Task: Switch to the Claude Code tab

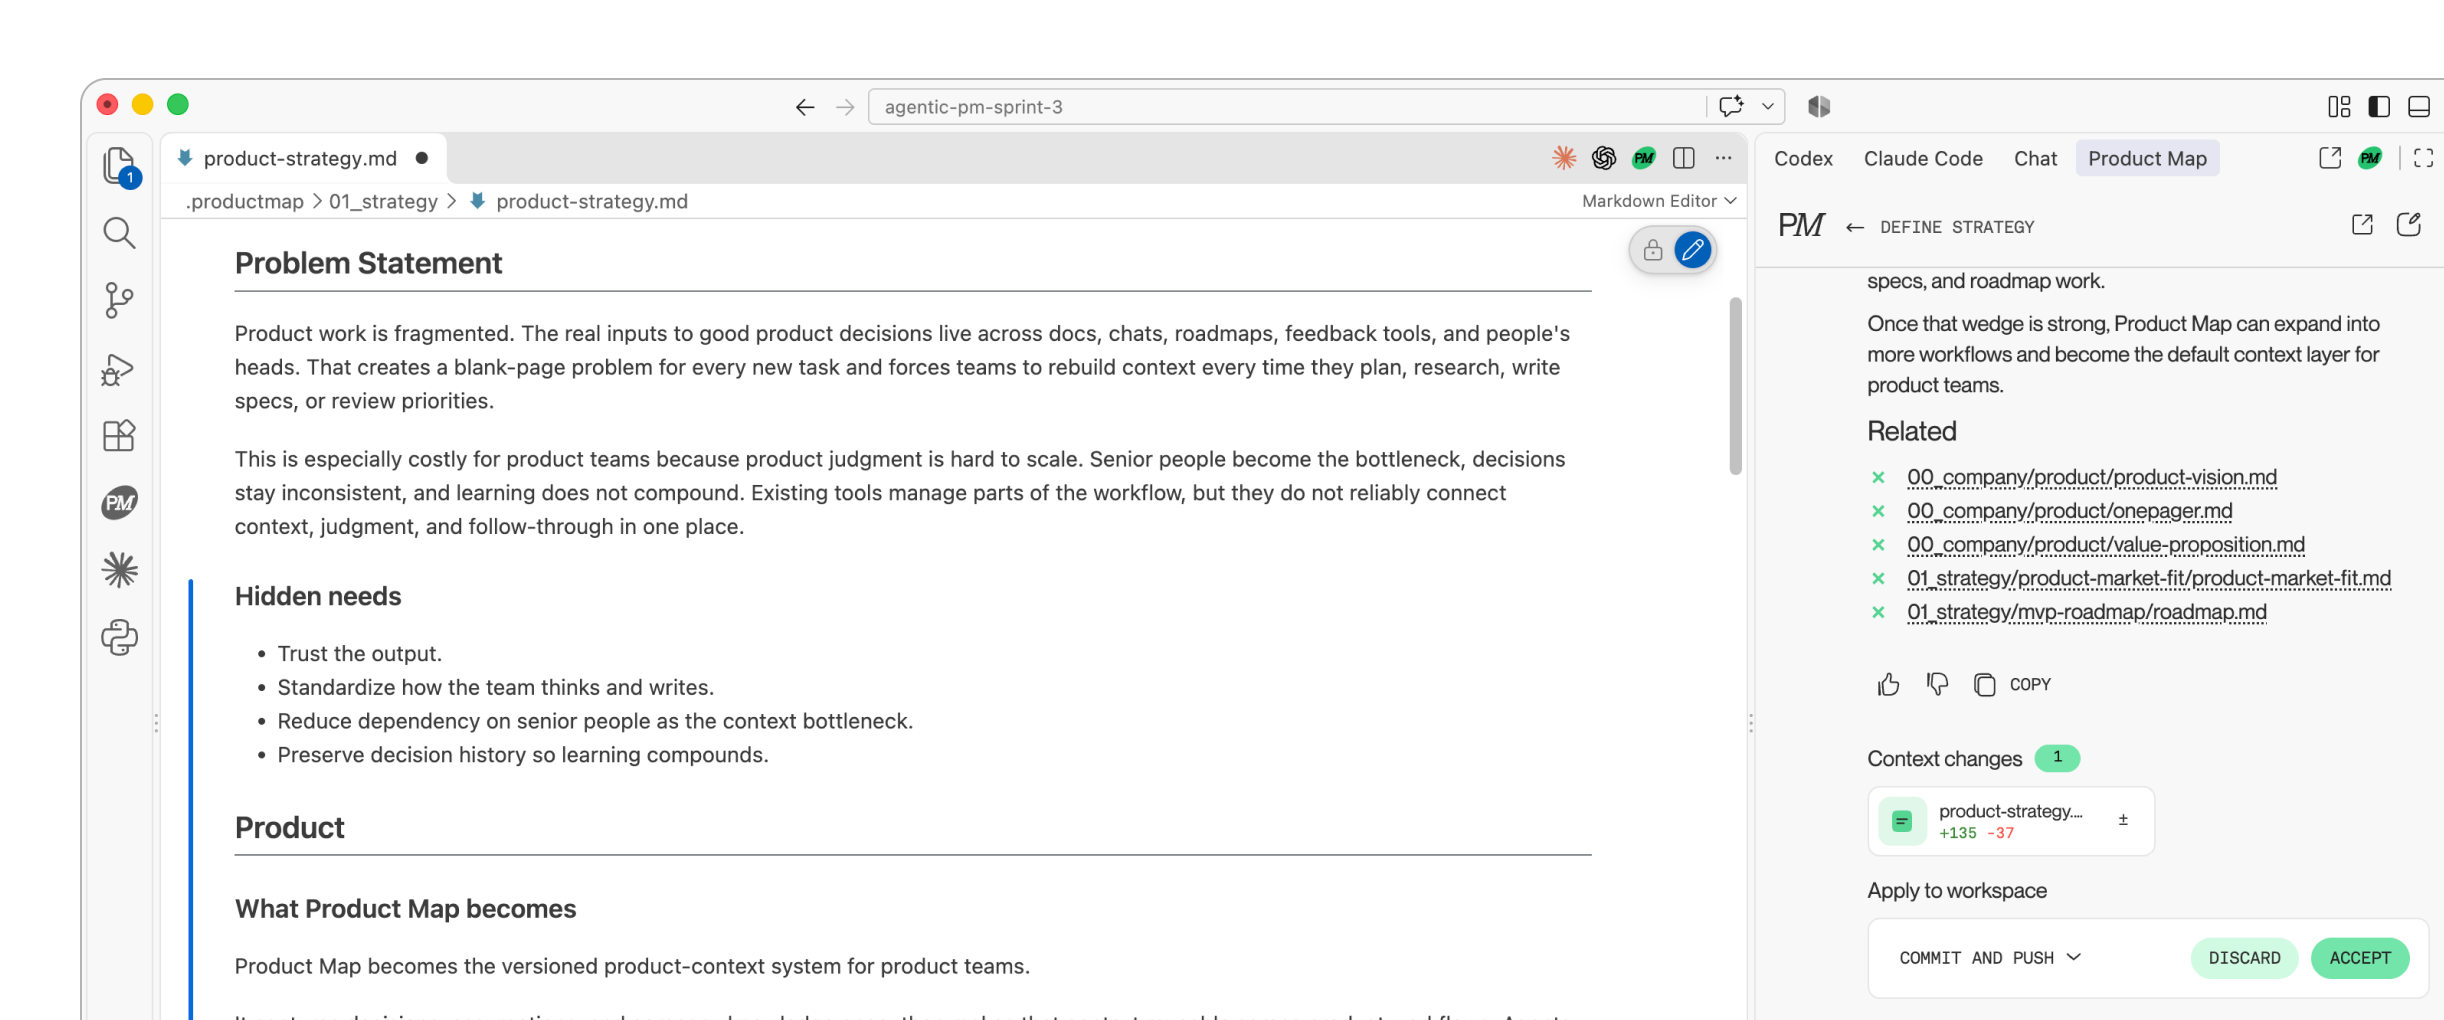Action: pyautogui.click(x=1923, y=158)
